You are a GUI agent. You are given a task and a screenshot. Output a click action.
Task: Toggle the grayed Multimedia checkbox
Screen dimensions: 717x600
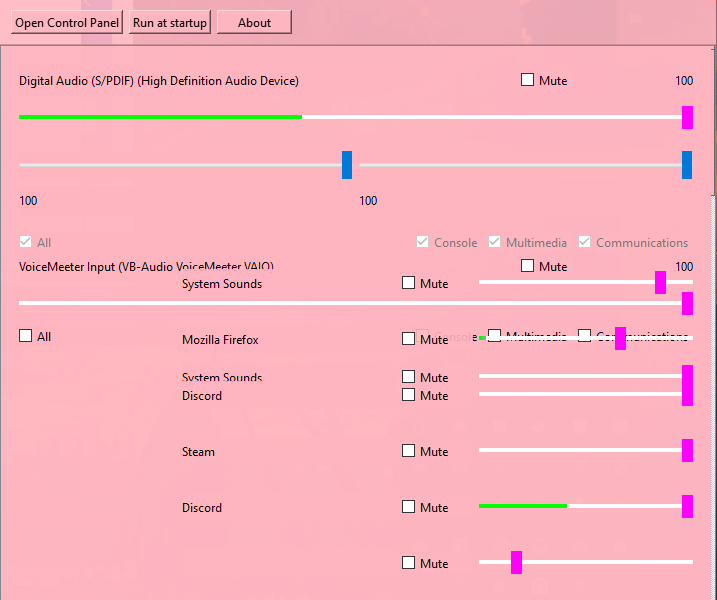point(494,242)
